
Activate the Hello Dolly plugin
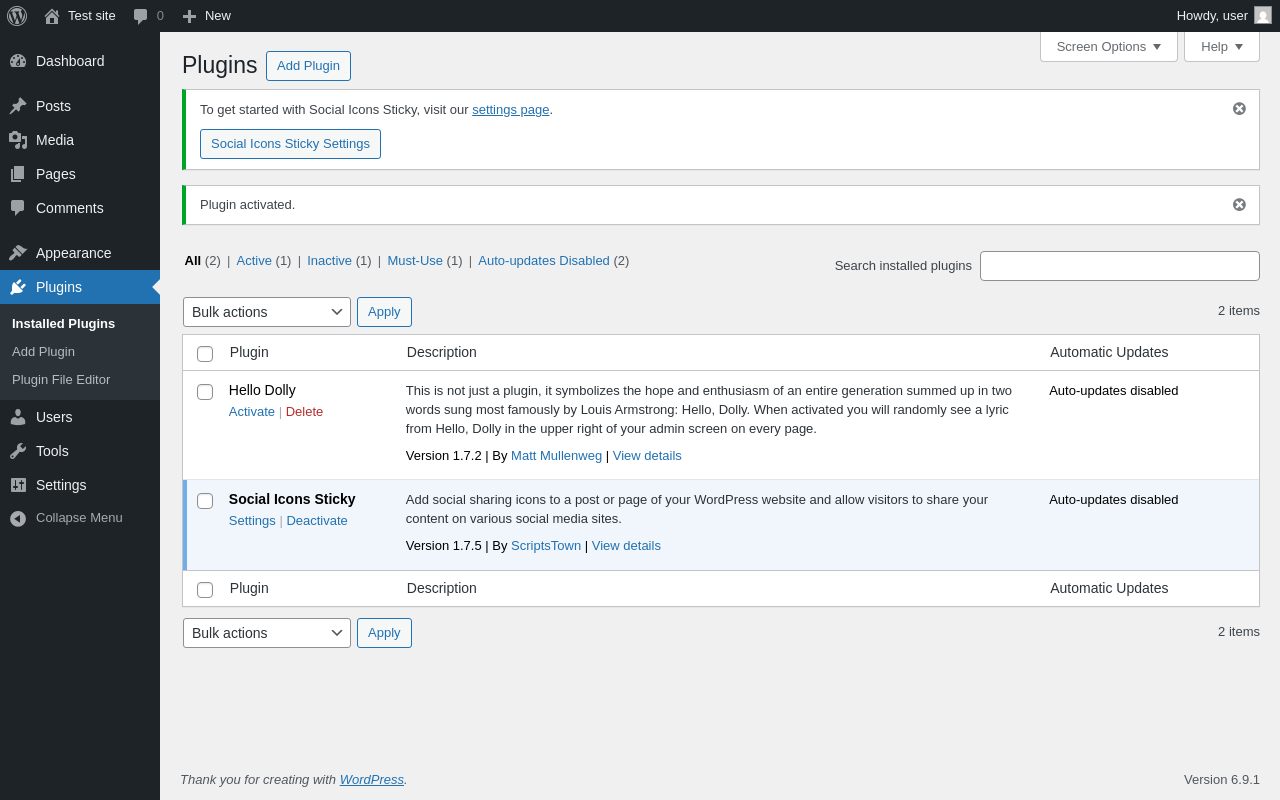coord(252,412)
